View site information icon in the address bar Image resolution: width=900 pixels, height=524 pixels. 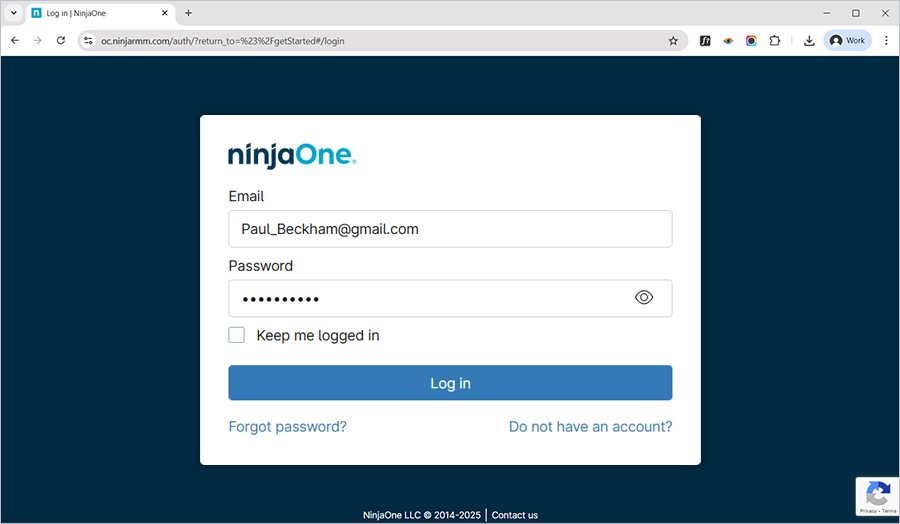coord(88,41)
